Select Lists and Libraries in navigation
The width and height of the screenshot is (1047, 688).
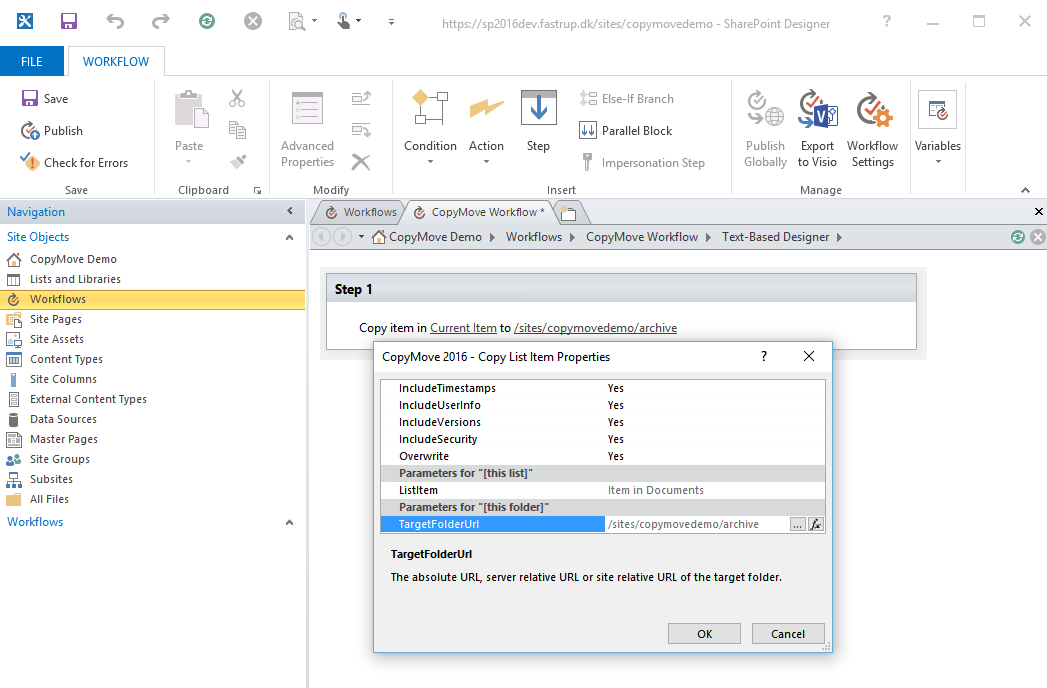[75, 279]
